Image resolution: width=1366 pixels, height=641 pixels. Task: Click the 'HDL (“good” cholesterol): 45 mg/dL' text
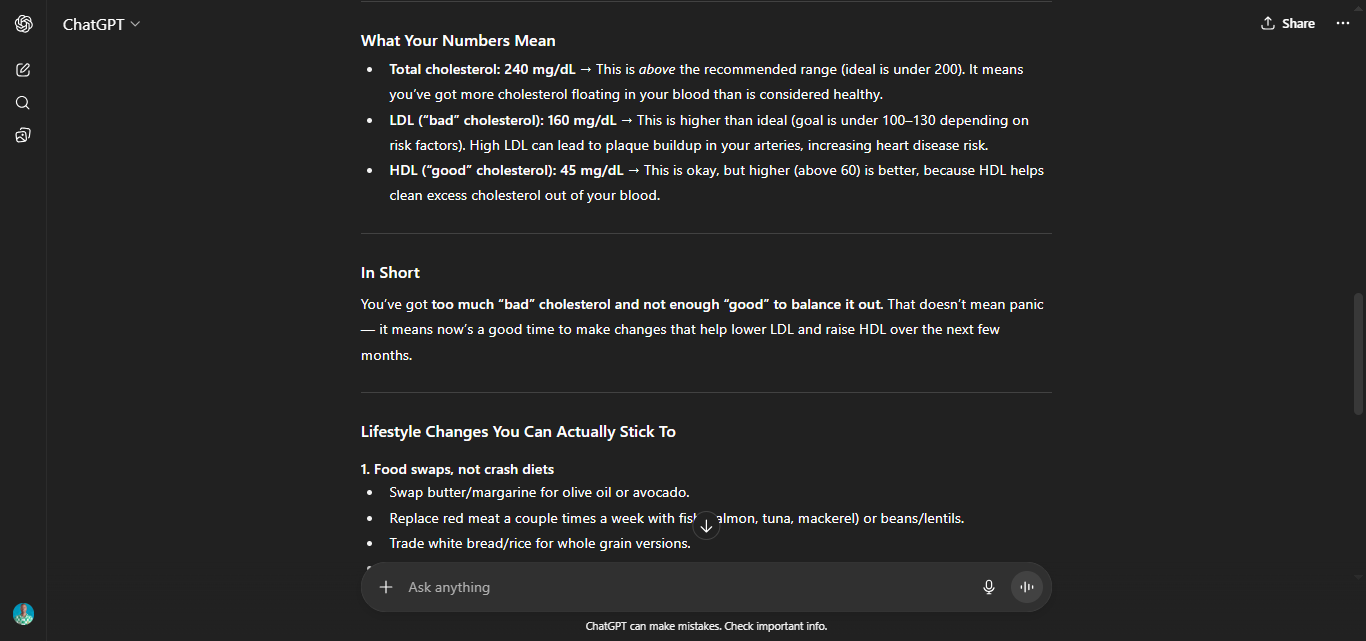[506, 171]
